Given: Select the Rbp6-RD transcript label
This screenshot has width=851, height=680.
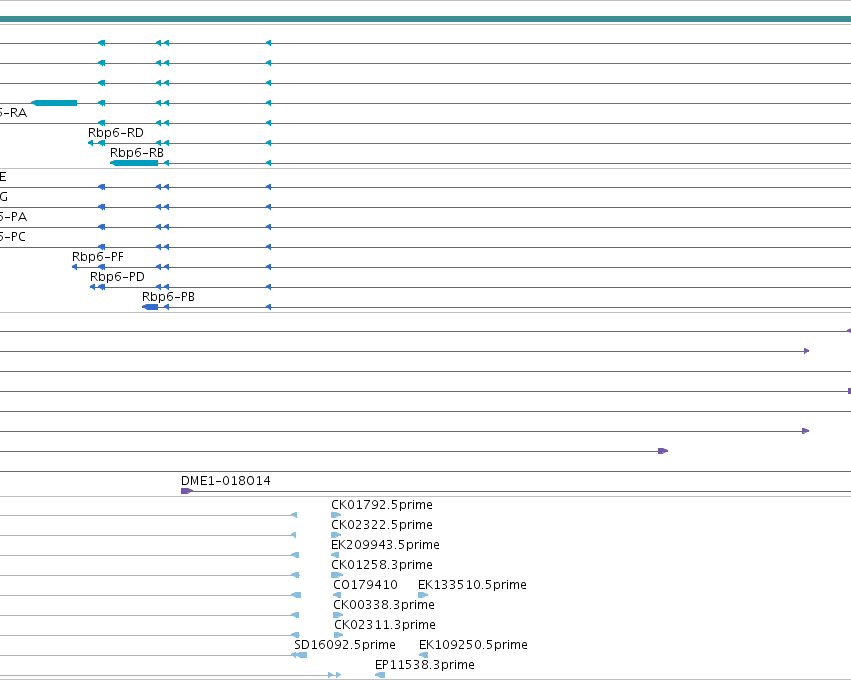Looking at the screenshot, I should pyautogui.click(x=116, y=133).
